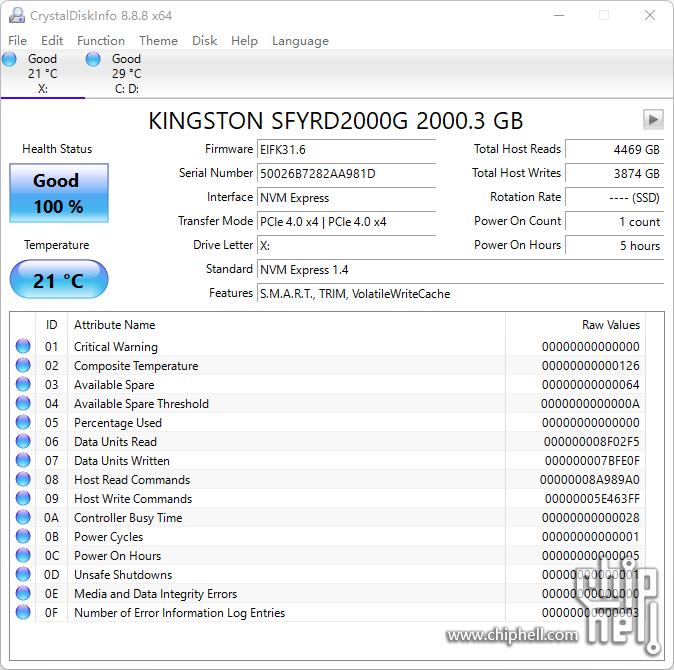The width and height of the screenshot is (674, 670).
Task: Click status icon for Data Units Read row
Action: 23,441
